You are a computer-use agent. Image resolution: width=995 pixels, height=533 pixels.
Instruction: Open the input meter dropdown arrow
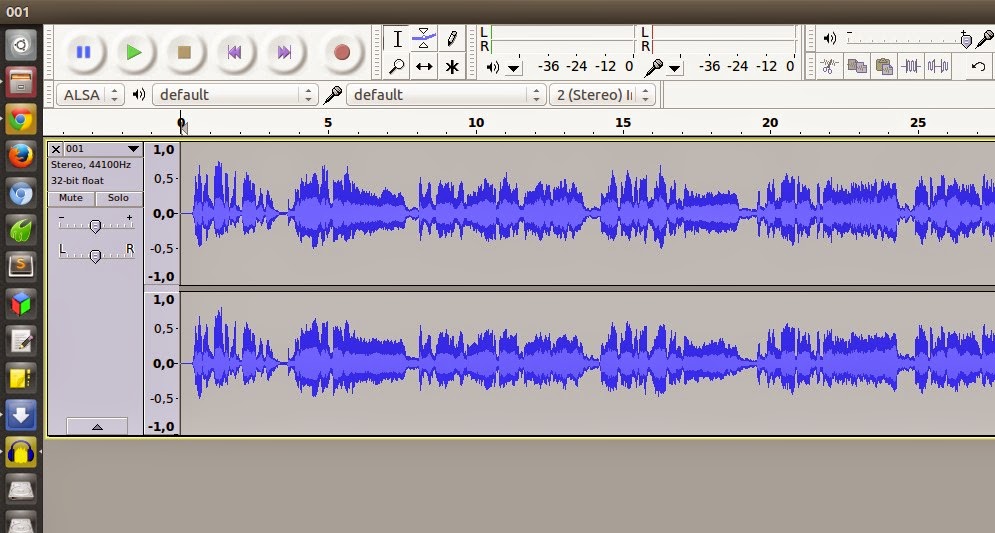click(675, 67)
